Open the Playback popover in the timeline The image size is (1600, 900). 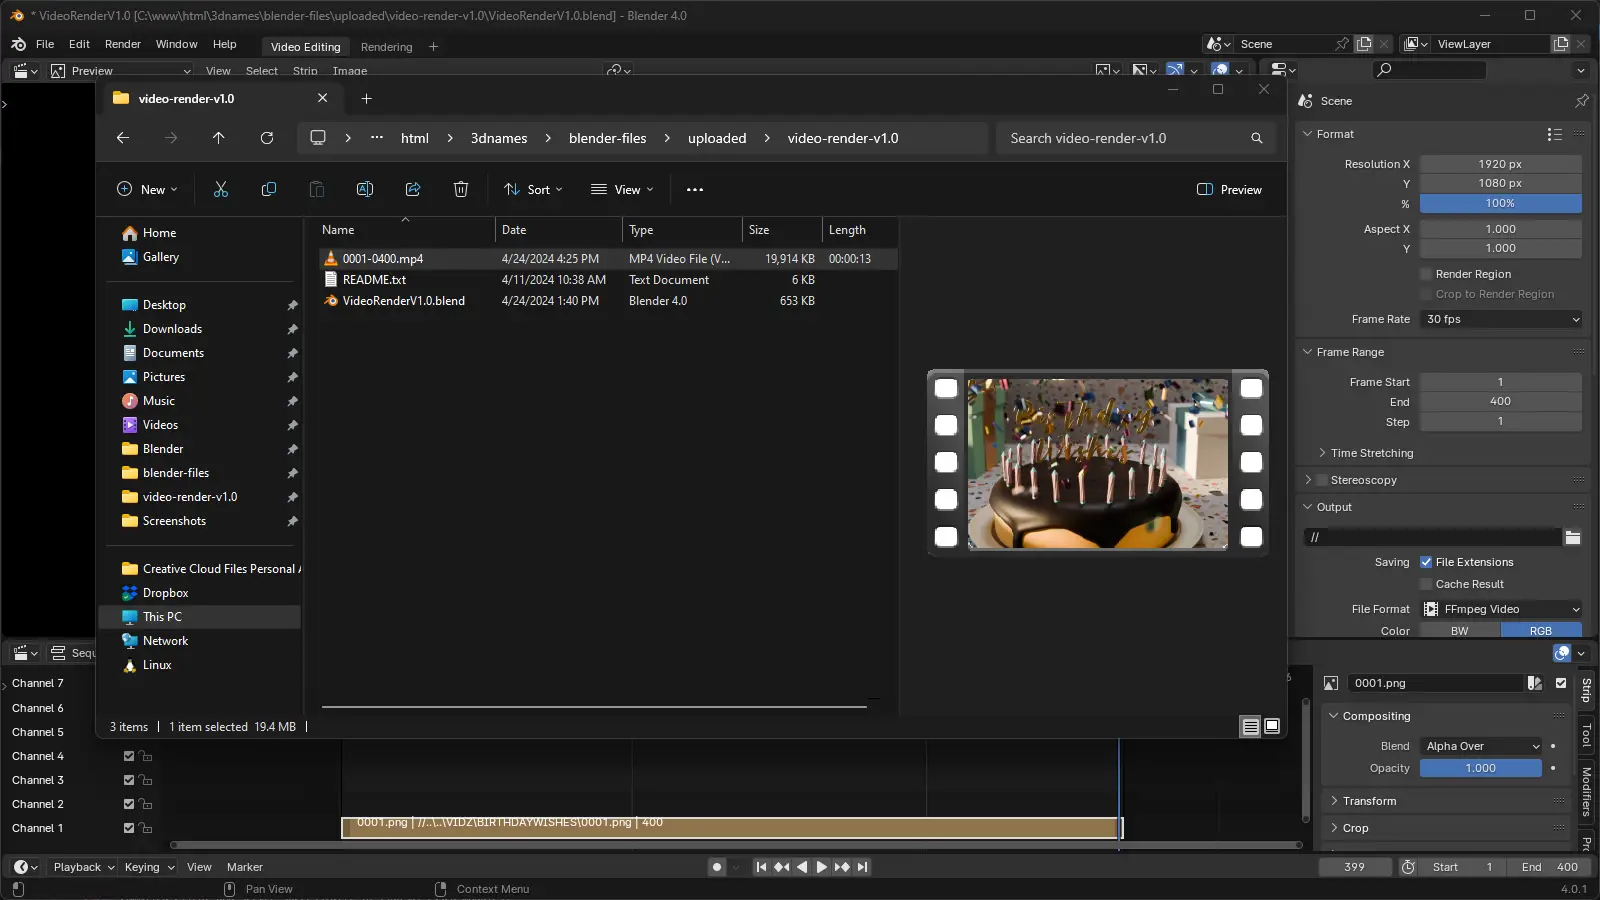[x=84, y=867]
